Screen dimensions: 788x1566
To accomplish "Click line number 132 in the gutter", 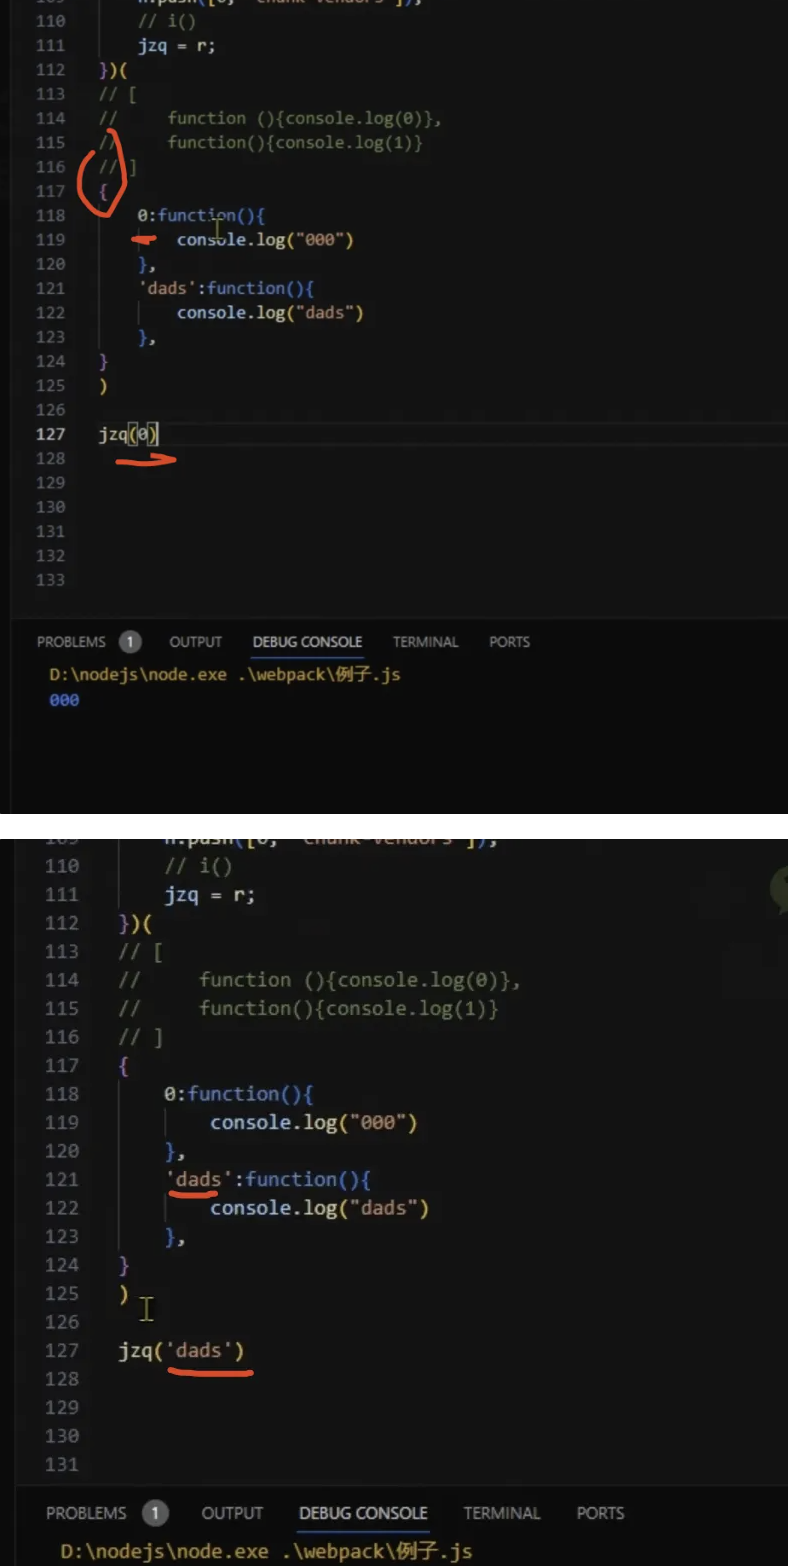I will click(x=50, y=556).
